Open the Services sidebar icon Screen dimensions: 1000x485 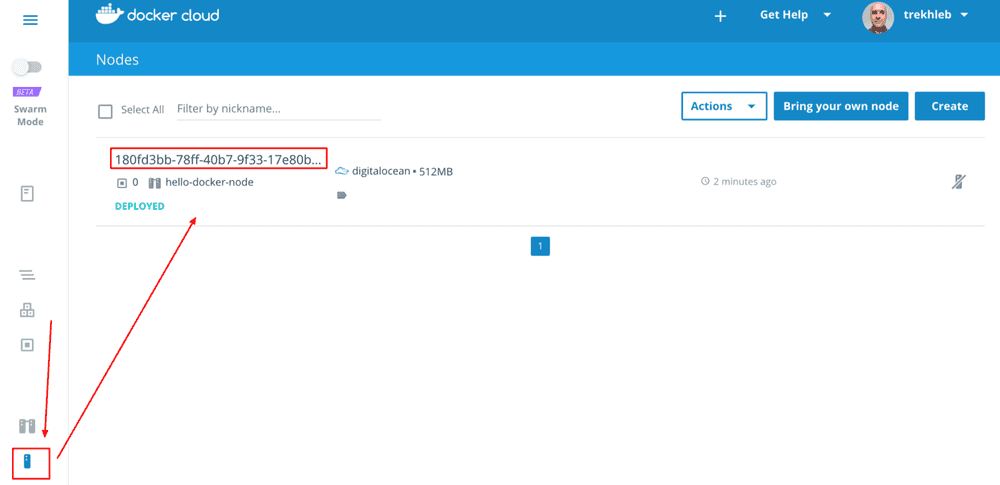pos(27,310)
